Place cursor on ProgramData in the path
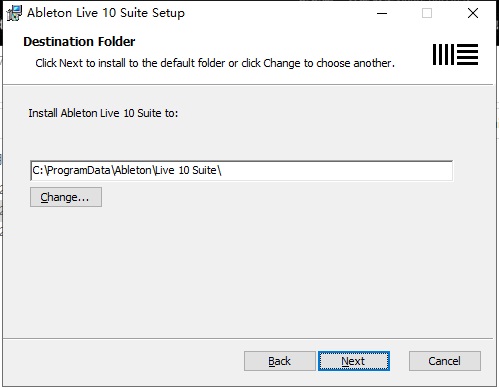 [79, 170]
